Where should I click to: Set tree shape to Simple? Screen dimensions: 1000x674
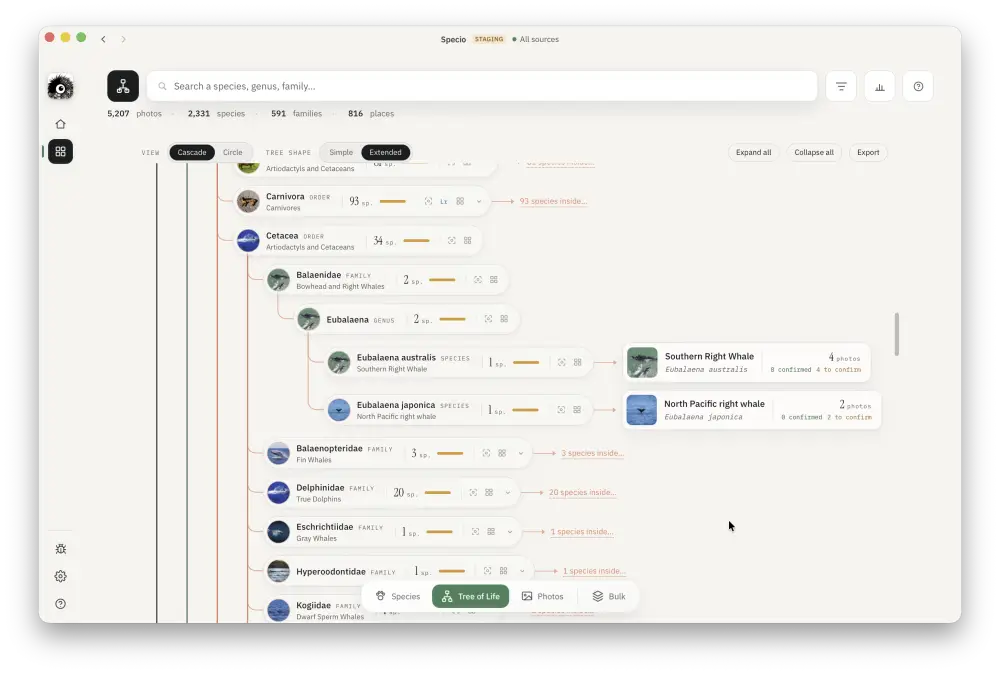341,152
